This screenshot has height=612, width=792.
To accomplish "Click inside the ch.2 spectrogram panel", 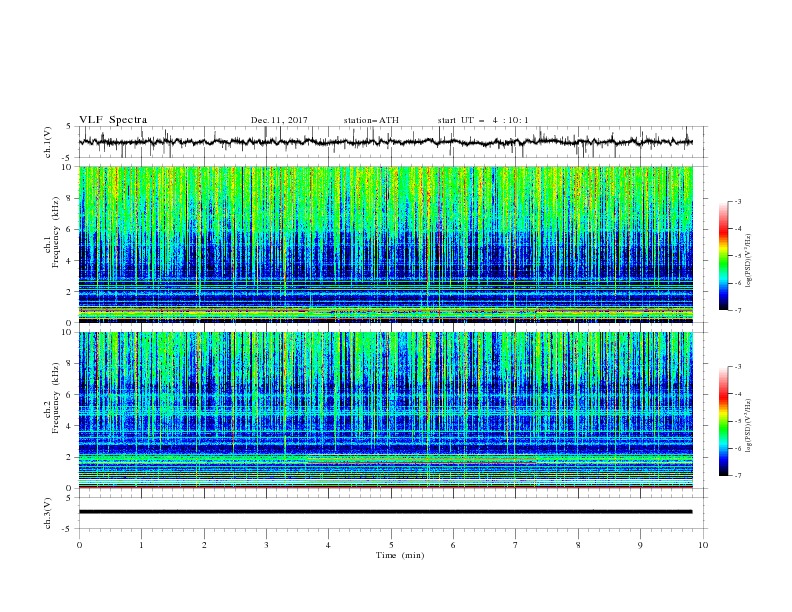I will pyautogui.click(x=385, y=410).
